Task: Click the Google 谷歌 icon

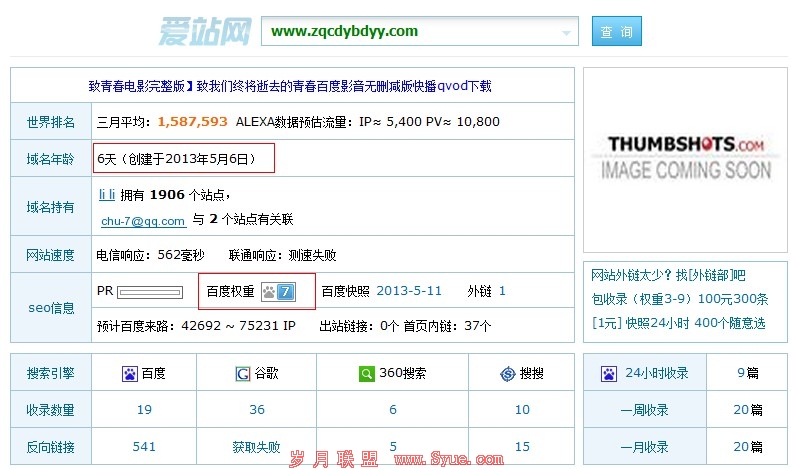Action: click(242, 374)
